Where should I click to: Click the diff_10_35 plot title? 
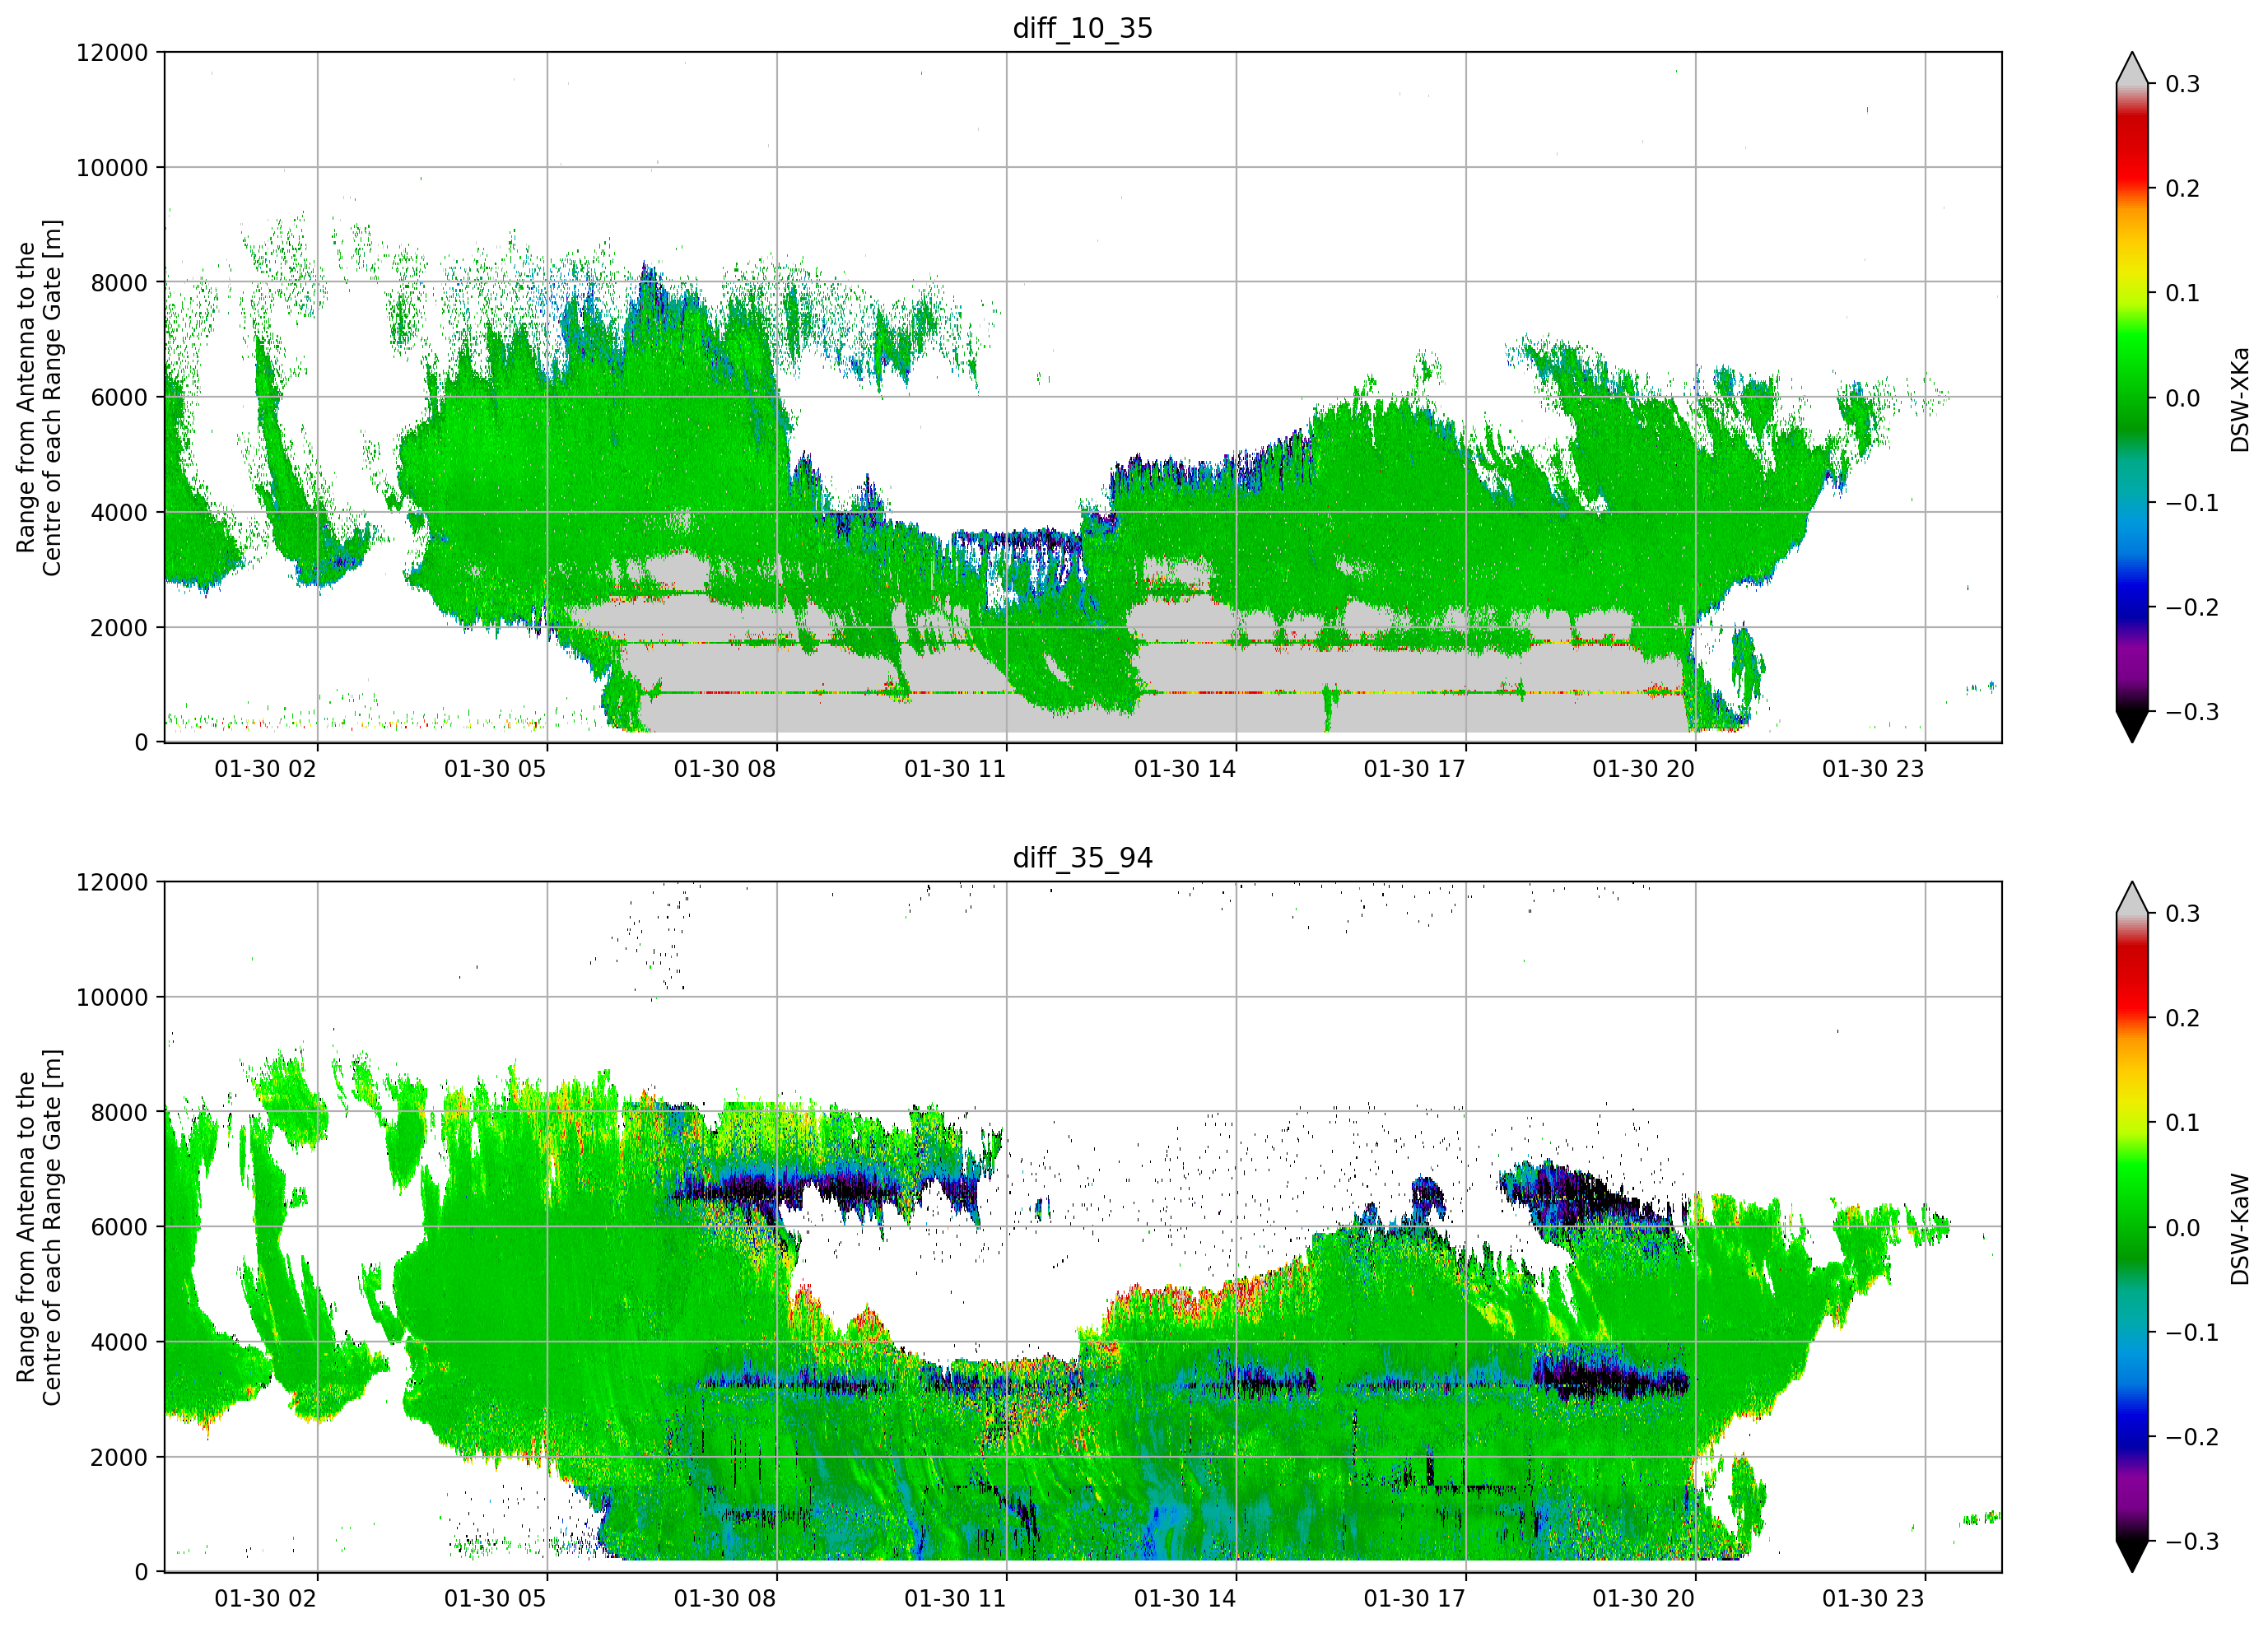click(1082, 28)
